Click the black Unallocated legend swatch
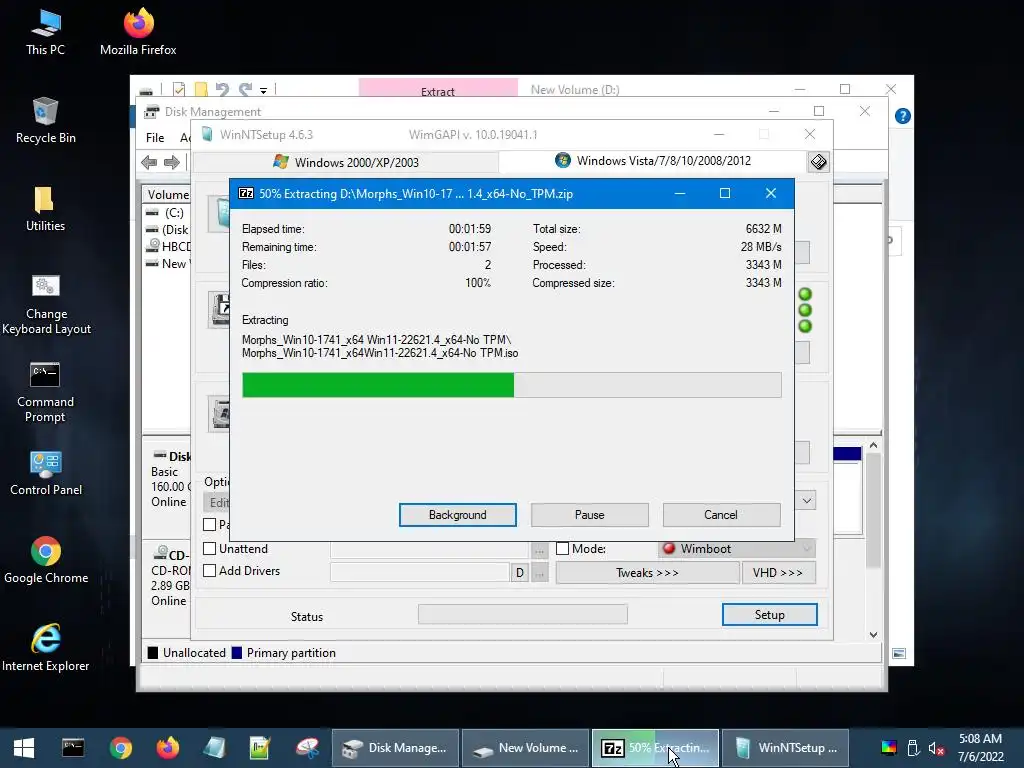Viewport: 1024px width, 768px height. coord(153,652)
